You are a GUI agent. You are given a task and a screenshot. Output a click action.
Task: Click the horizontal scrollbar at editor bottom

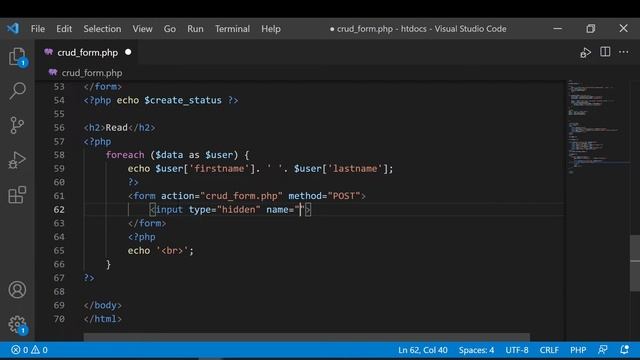[307, 337]
